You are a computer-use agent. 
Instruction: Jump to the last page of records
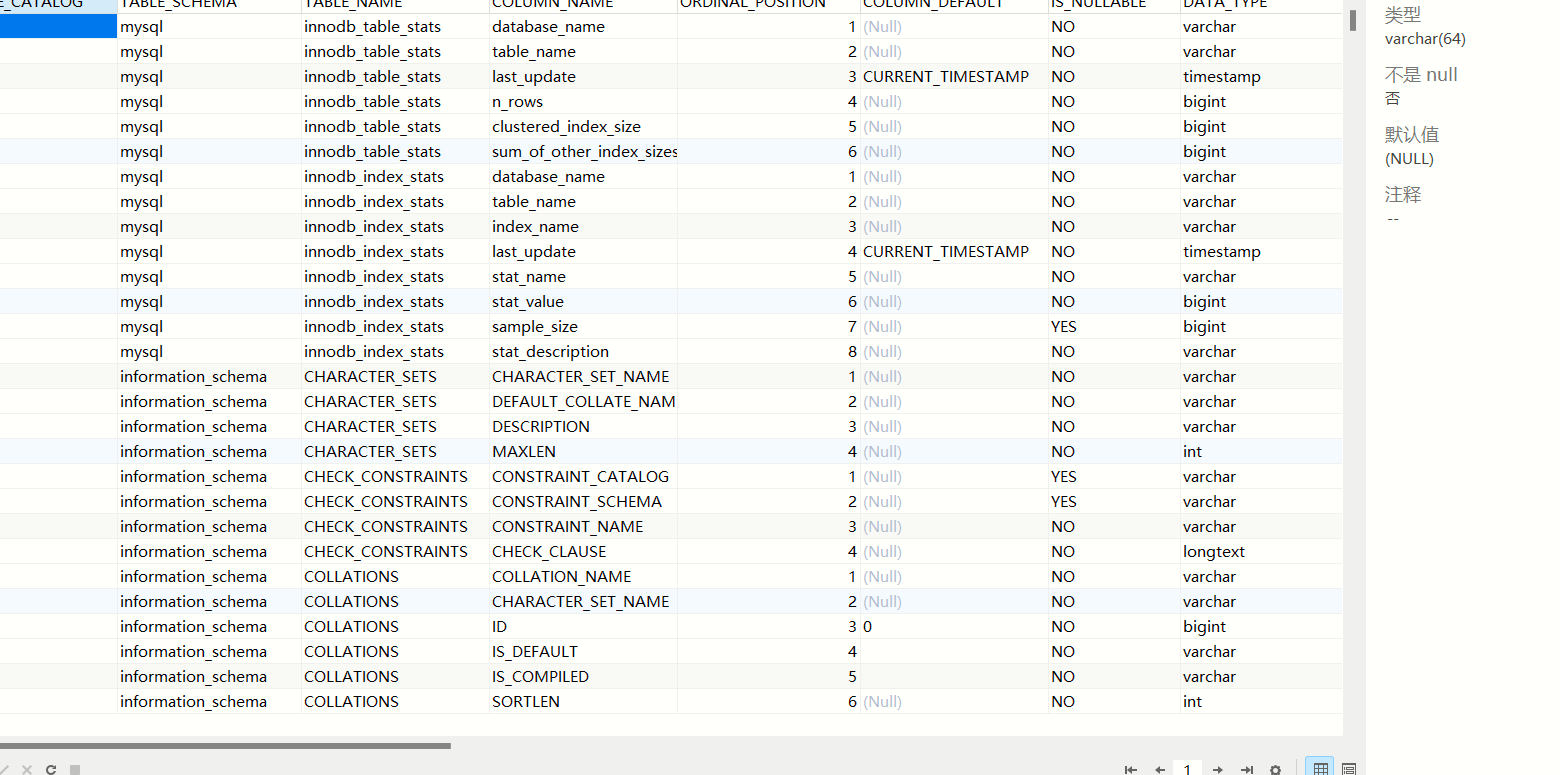pyautogui.click(x=1247, y=770)
